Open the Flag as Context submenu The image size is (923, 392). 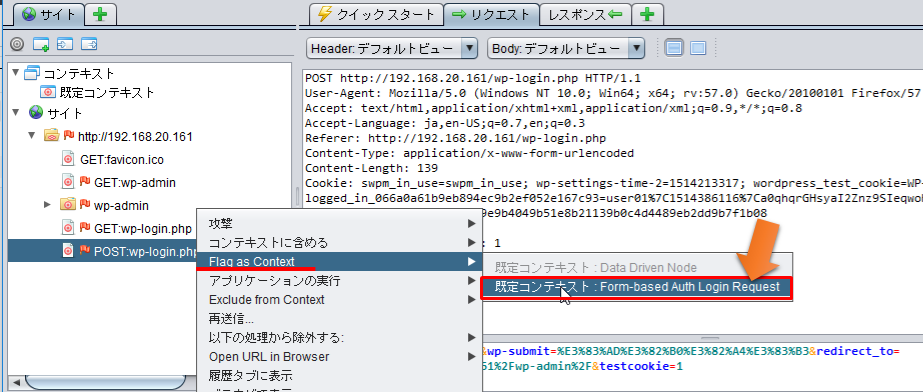click(x=341, y=262)
